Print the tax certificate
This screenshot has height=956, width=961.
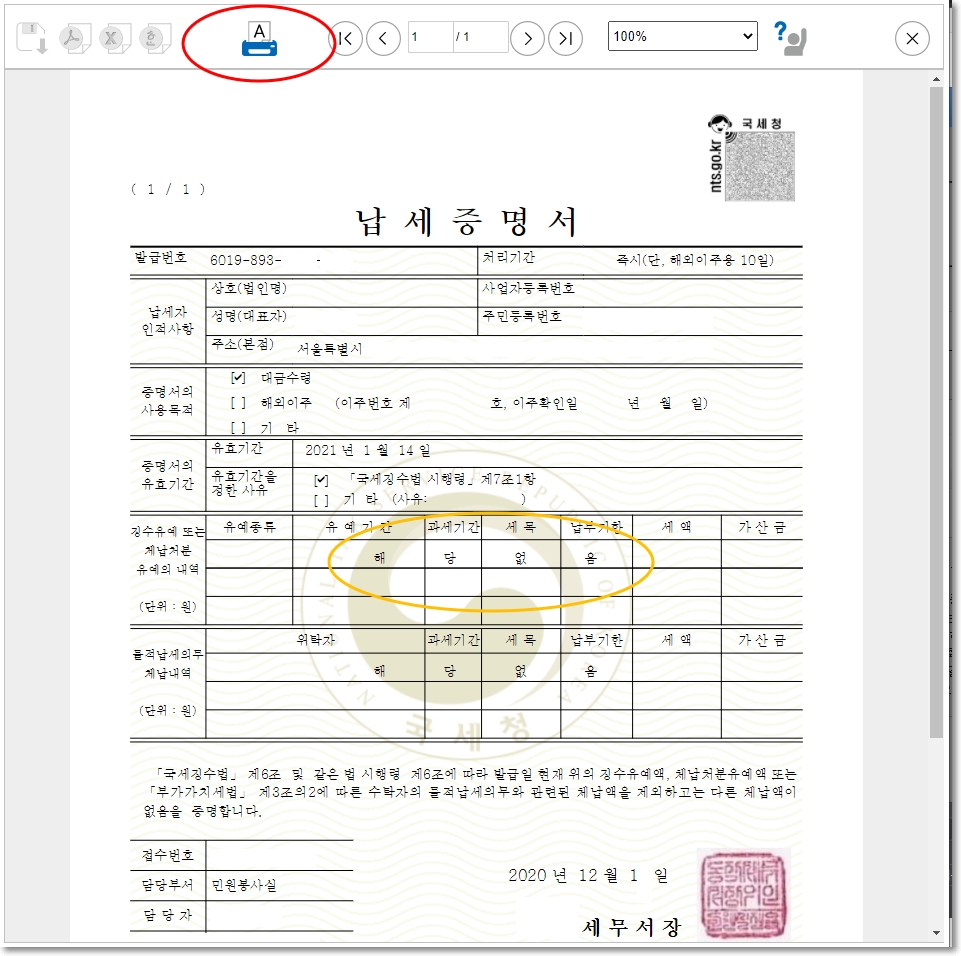coord(259,39)
